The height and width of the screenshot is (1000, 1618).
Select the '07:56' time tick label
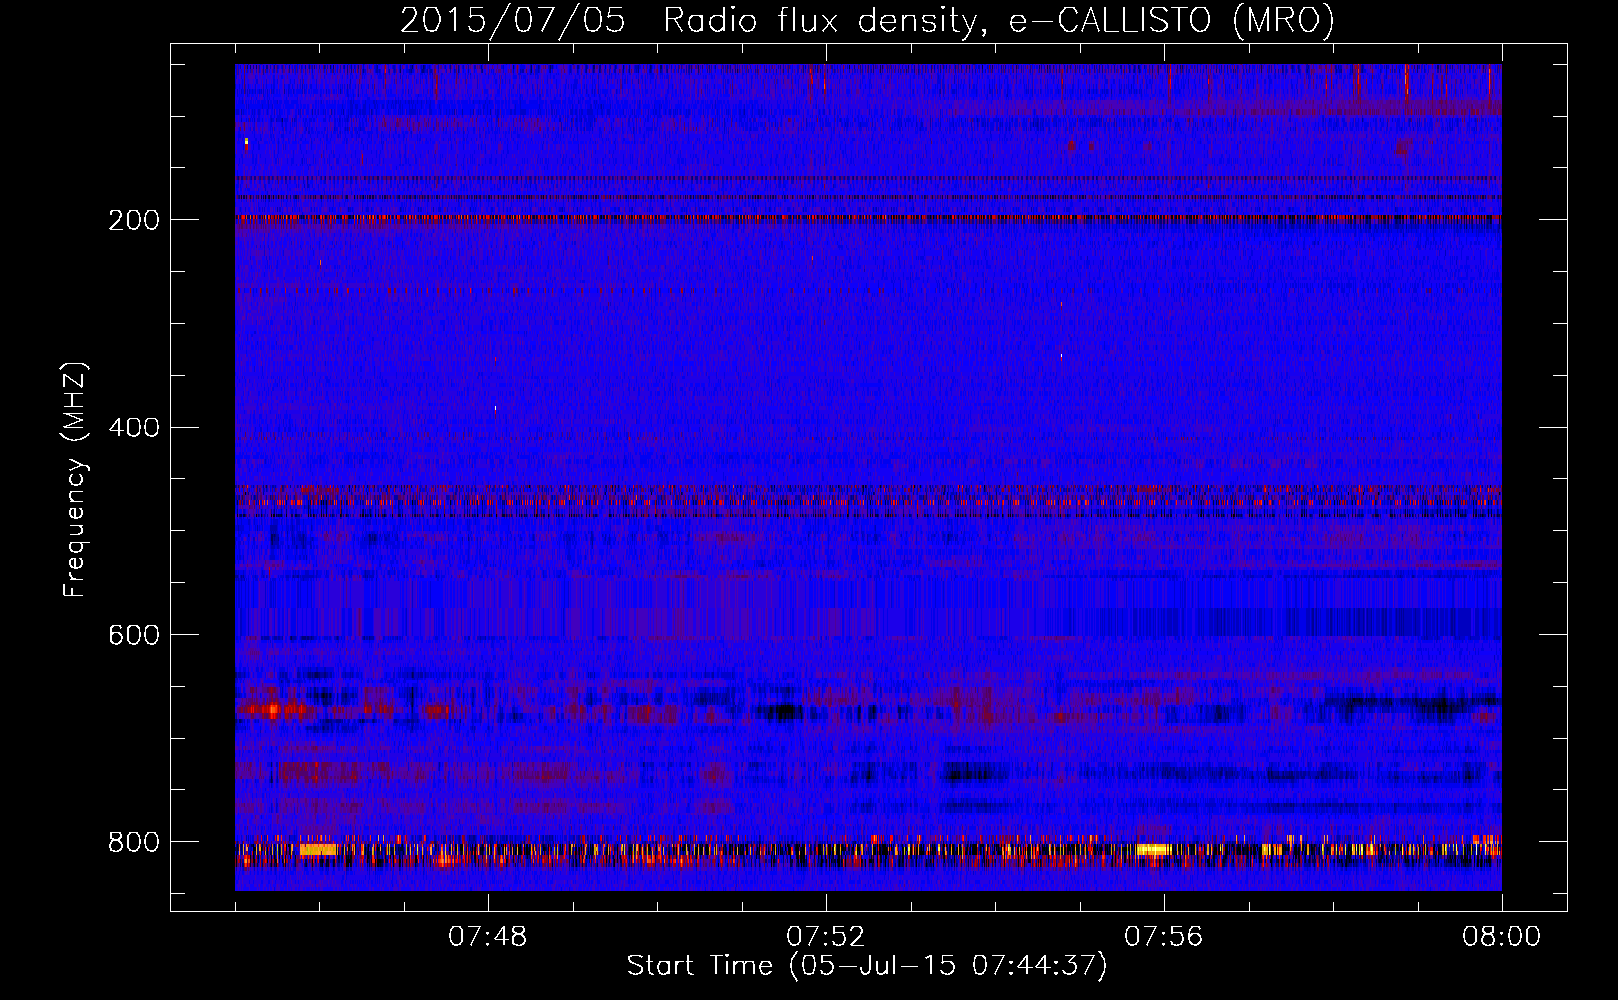pos(1164,937)
